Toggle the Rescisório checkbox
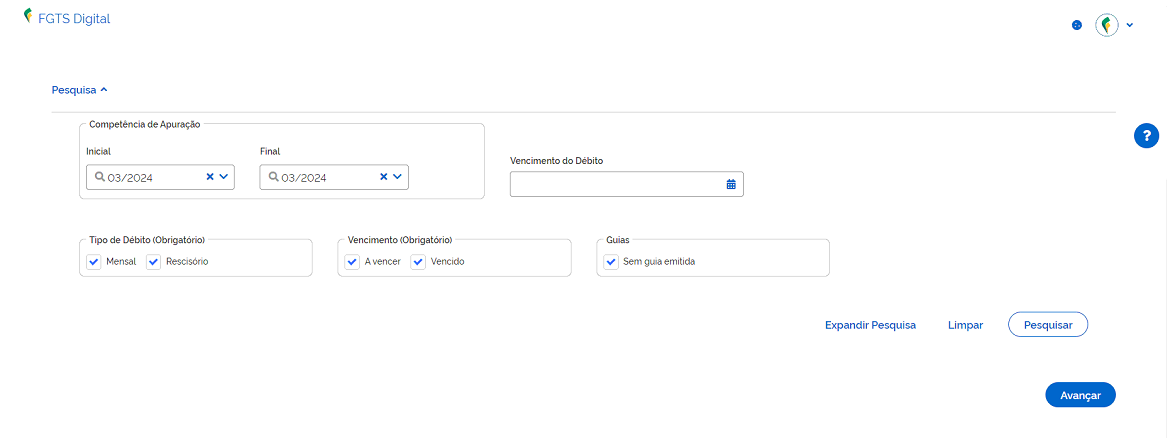Viewport: 1167px width, 438px height. (x=153, y=262)
